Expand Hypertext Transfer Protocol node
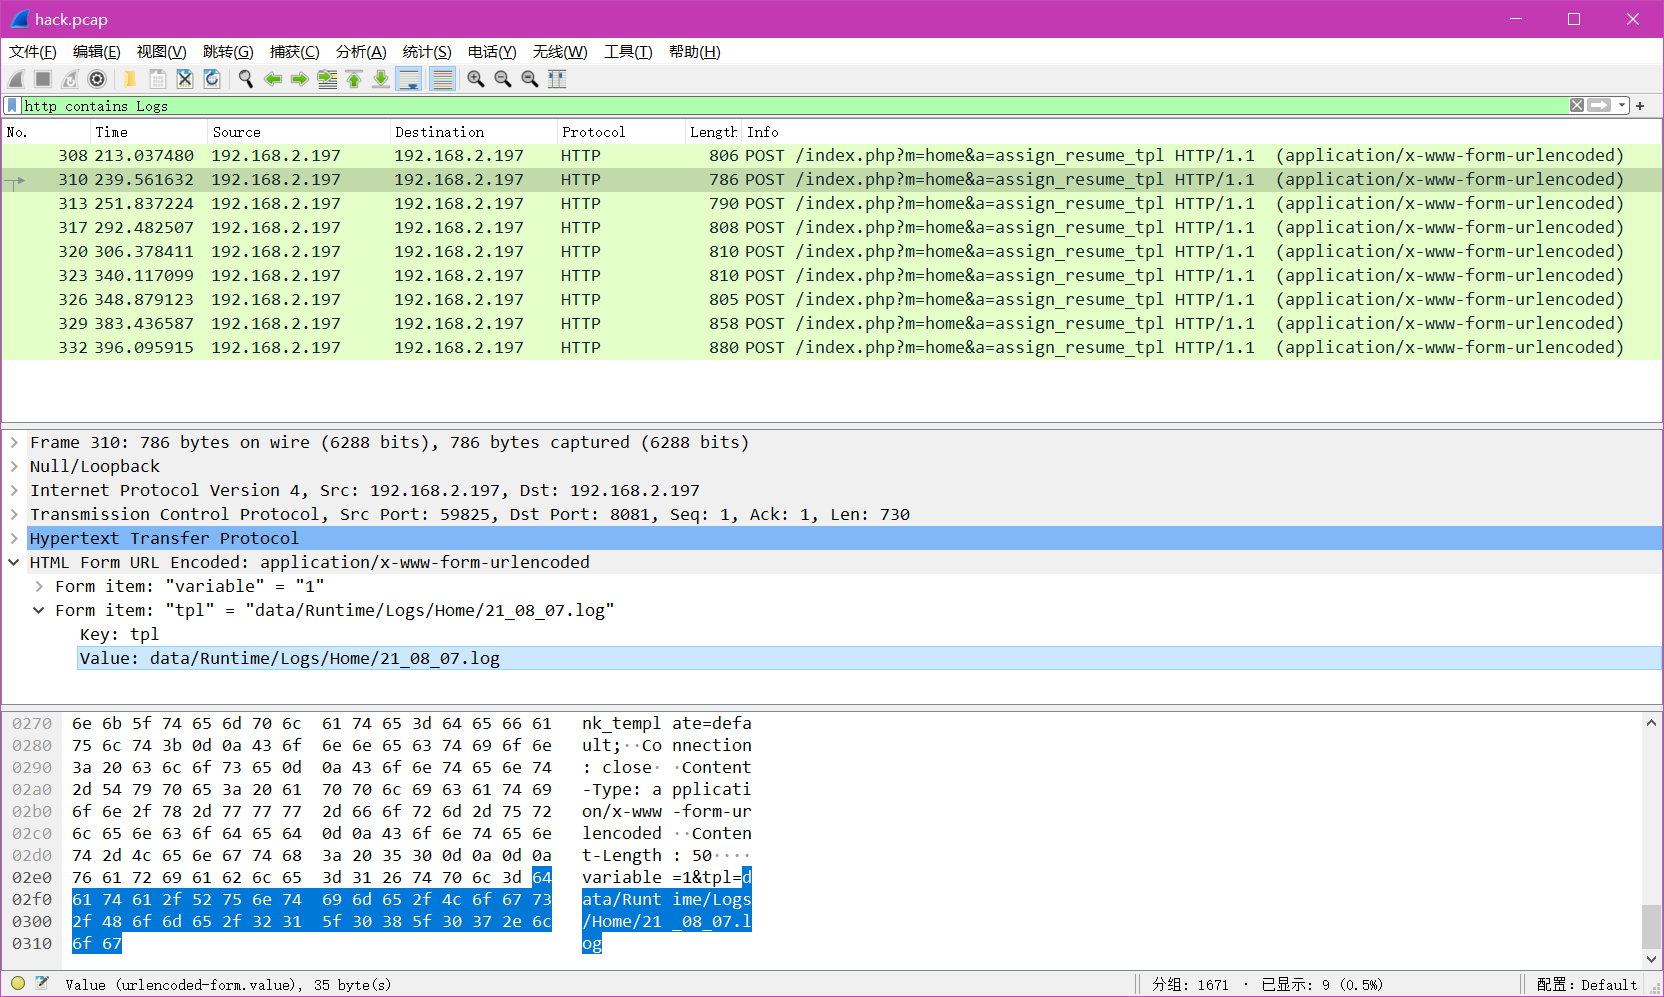This screenshot has width=1664, height=997. point(14,538)
